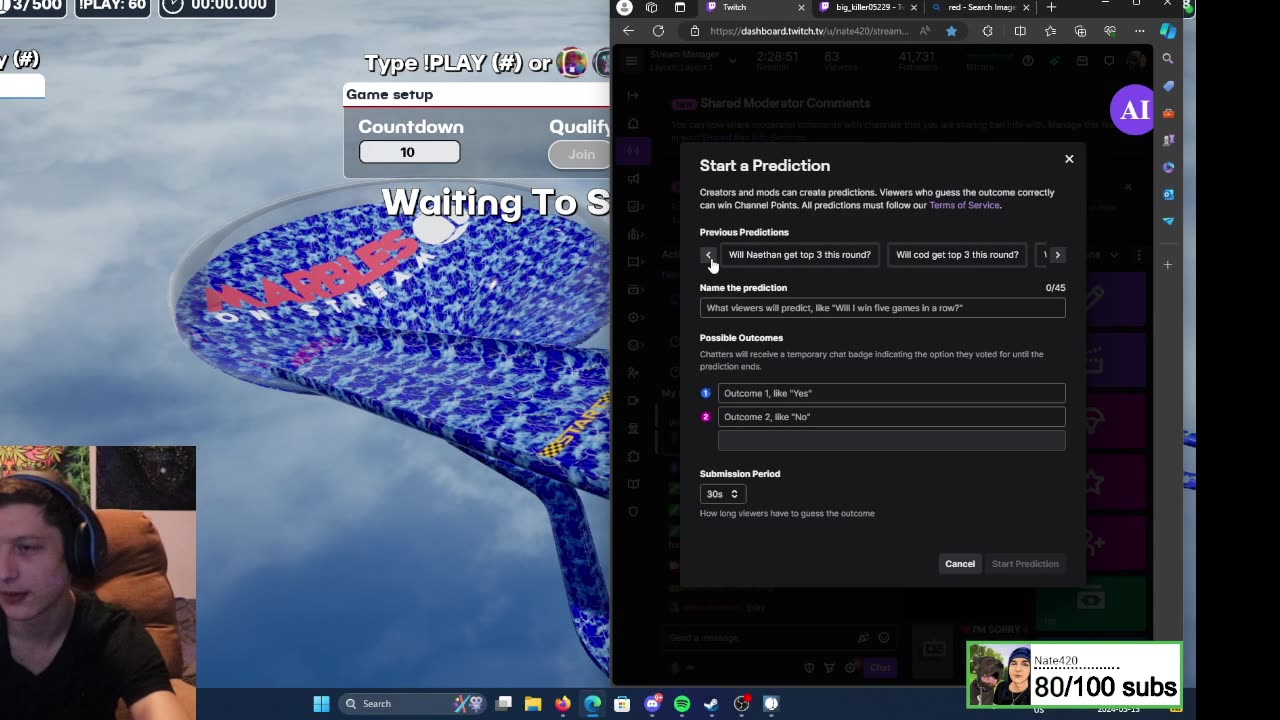Go back in the Edge browser
This screenshot has height=720, width=1280.
(628, 31)
